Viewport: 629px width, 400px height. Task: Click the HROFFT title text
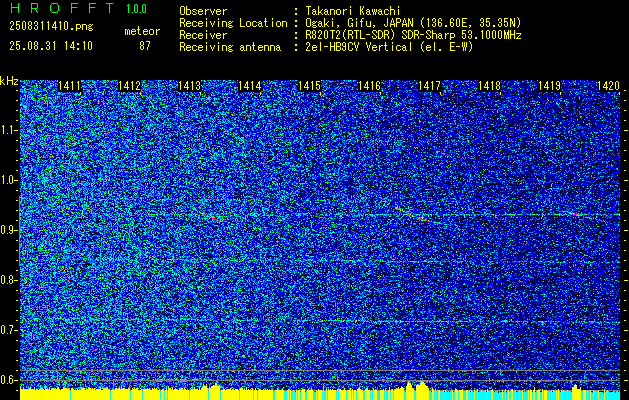point(62,8)
